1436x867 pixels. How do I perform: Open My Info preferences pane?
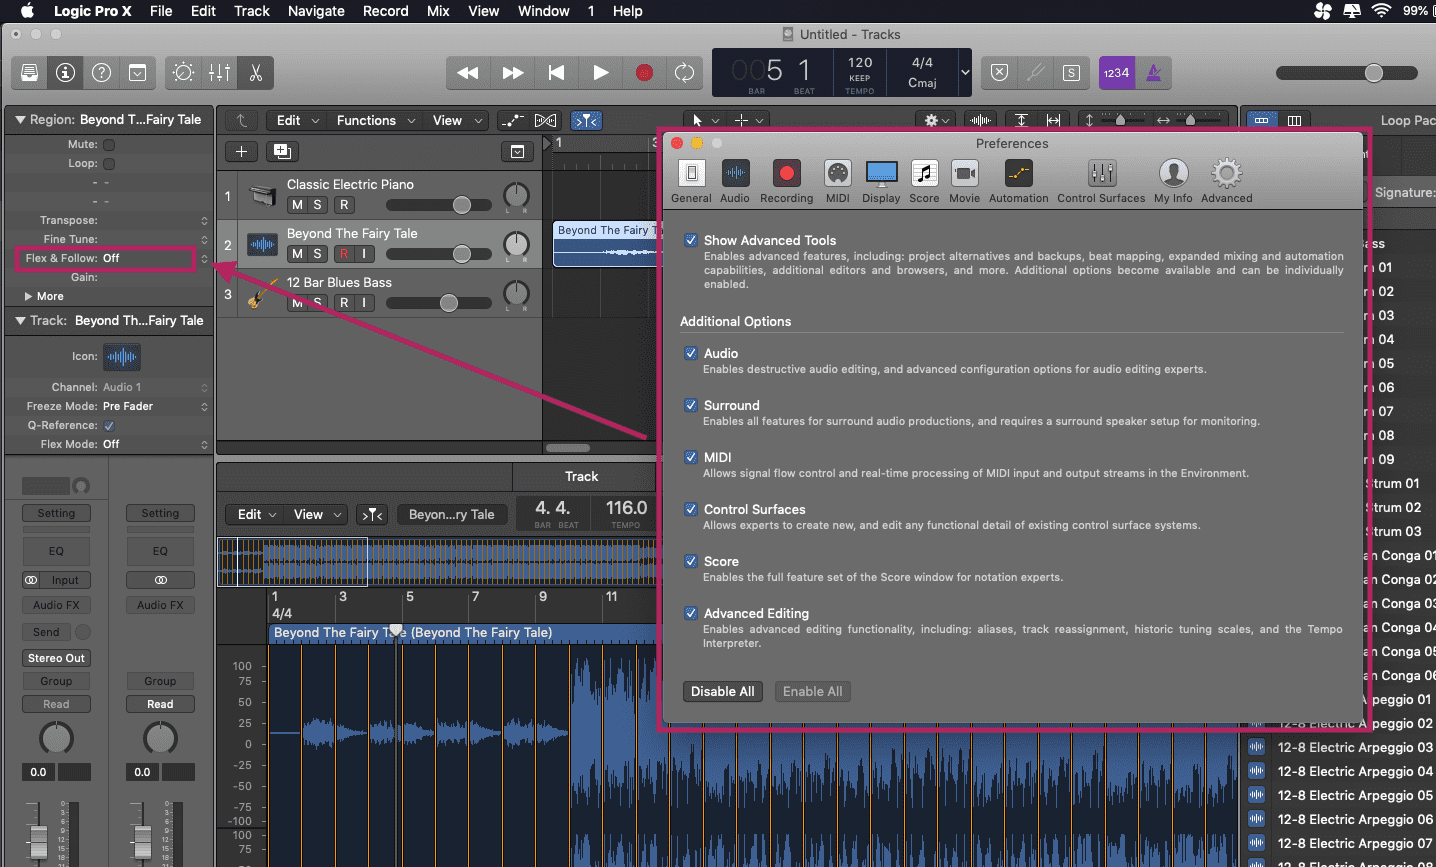[1173, 181]
